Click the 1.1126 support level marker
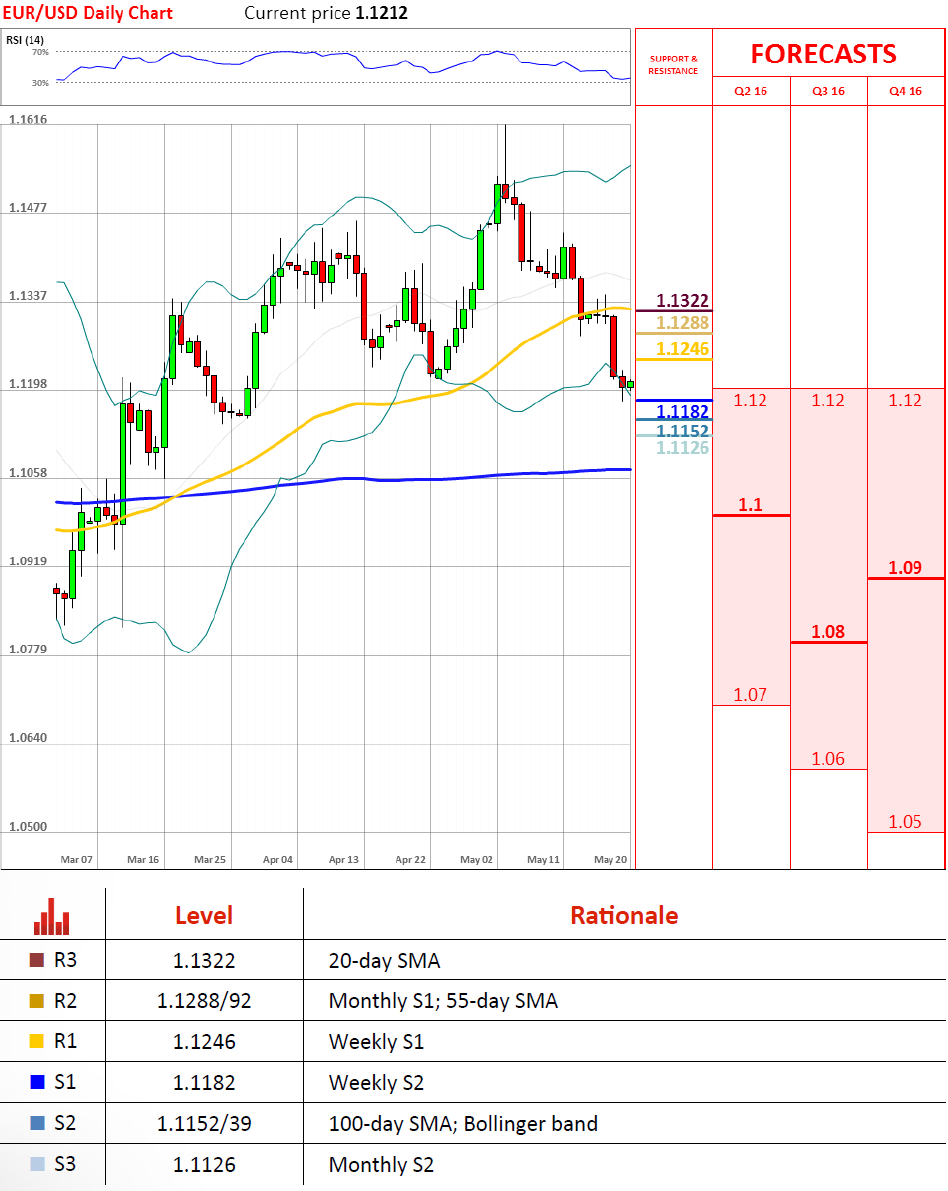Screen dimensions: 948x1191 pos(682,448)
